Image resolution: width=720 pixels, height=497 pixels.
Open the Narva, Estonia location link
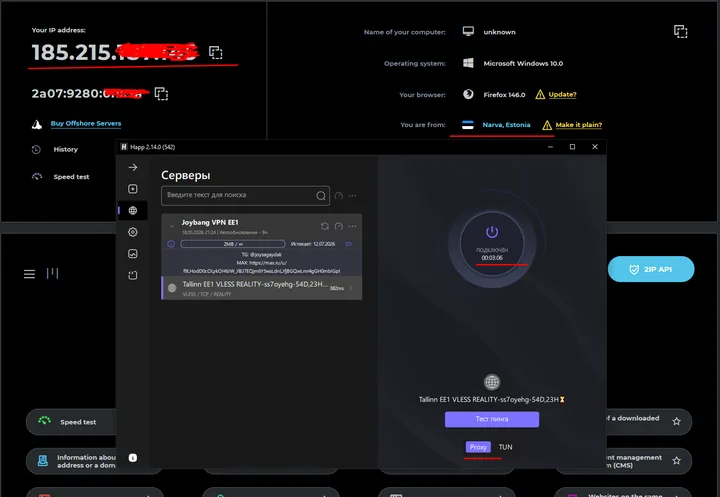coord(506,124)
